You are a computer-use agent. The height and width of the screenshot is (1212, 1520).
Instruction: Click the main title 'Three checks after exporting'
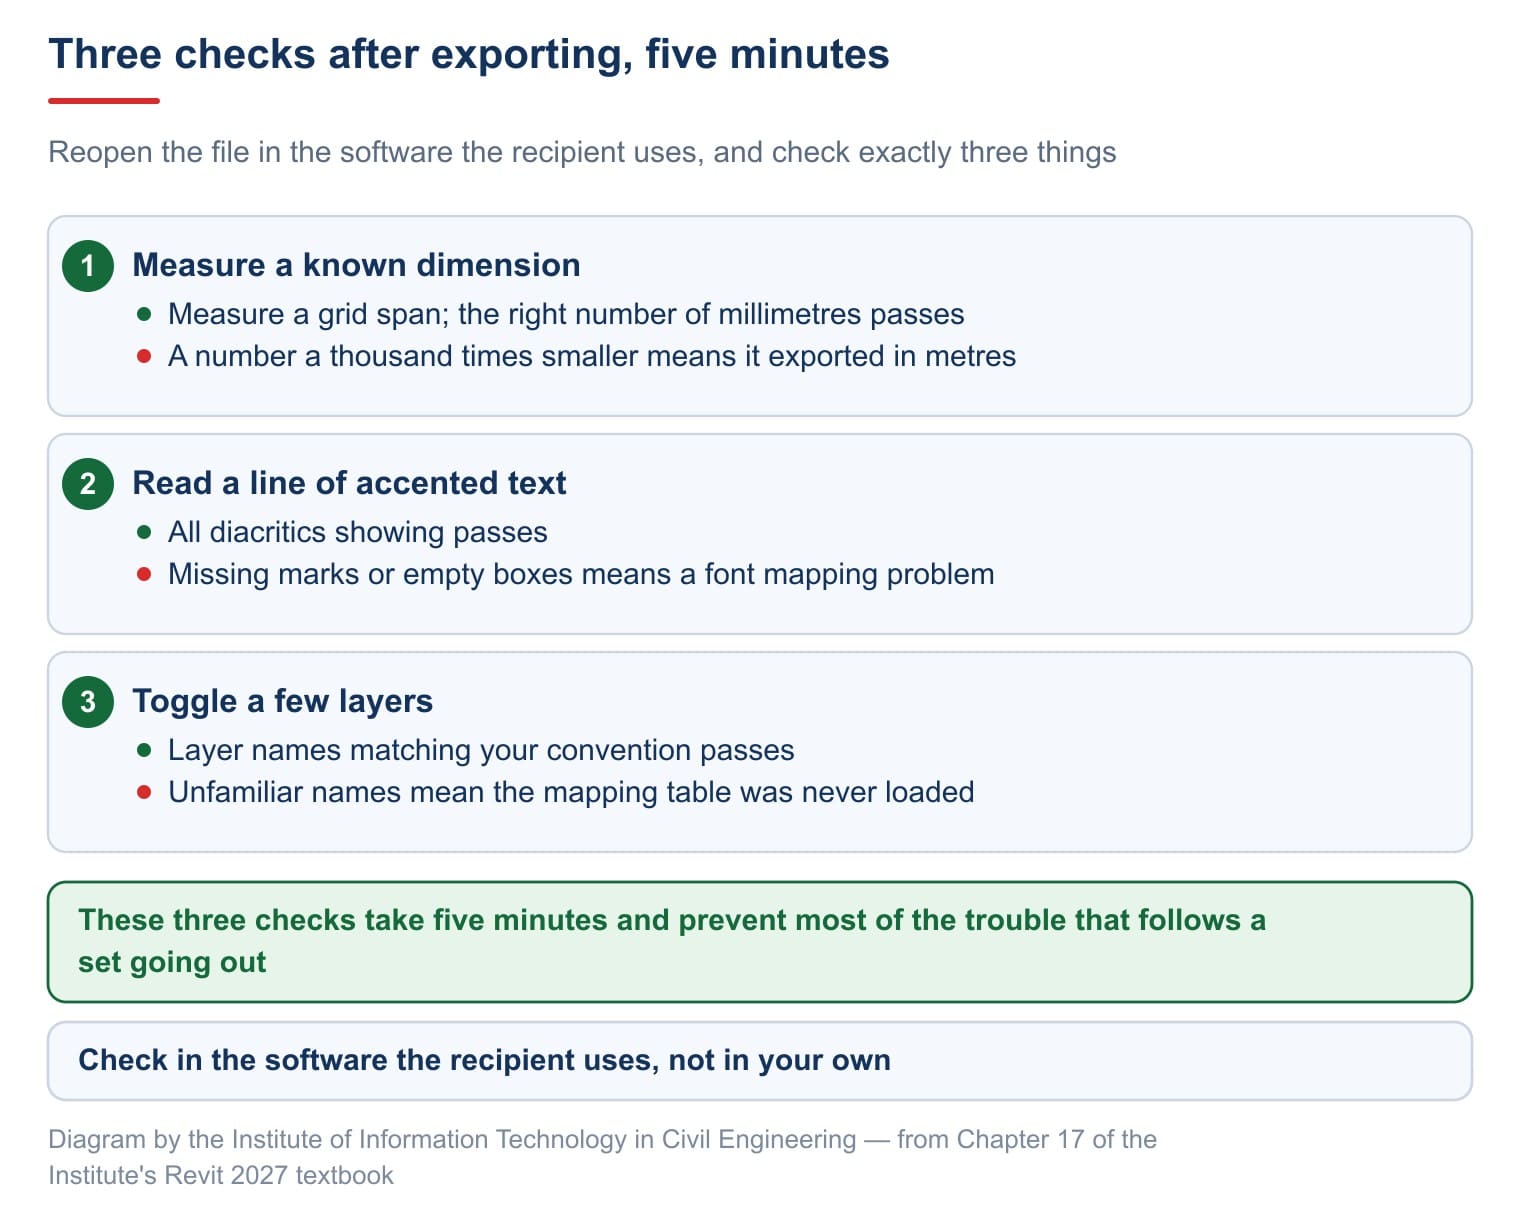coord(469,54)
